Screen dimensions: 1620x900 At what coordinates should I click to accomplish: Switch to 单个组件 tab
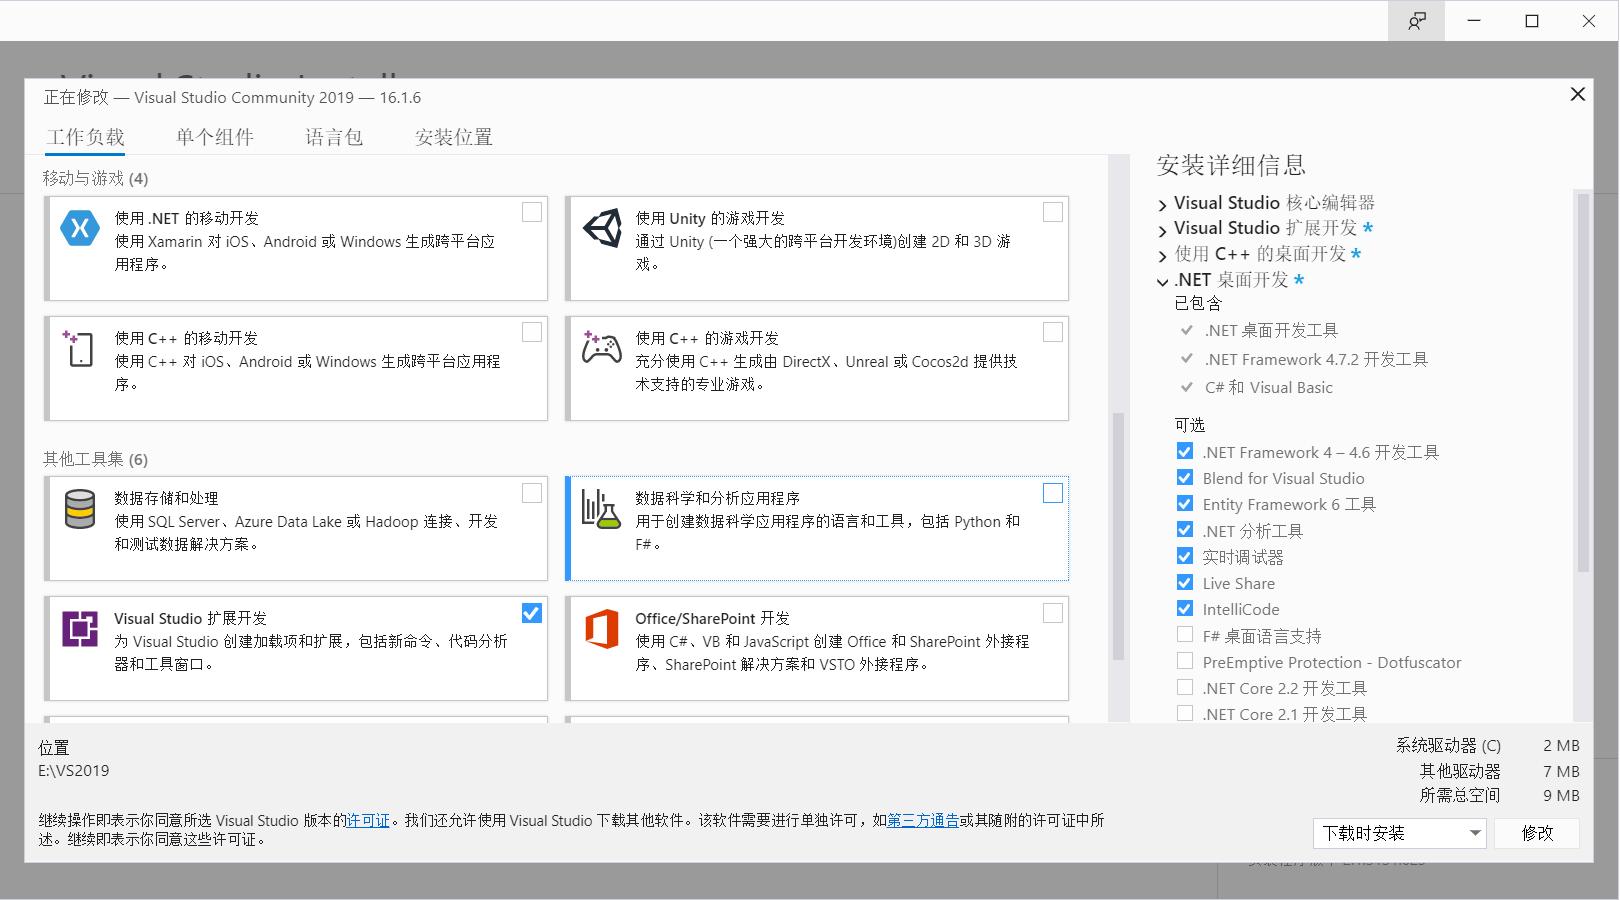pyautogui.click(x=215, y=137)
